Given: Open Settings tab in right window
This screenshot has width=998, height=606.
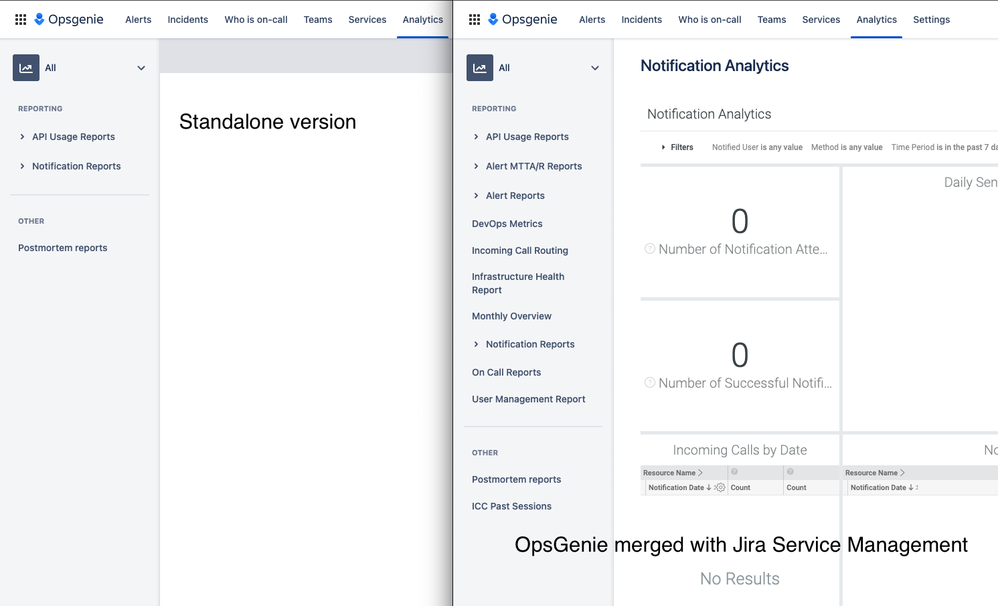Looking at the screenshot, I should [x=931, y=20].
